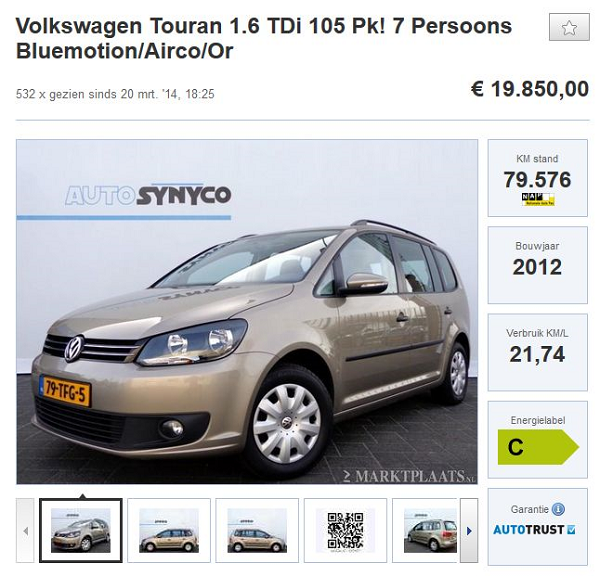The width and height of the screenshot is (600, 576).
Task: Show next thumbnails with right arrow
Action: tap(469, 530)
